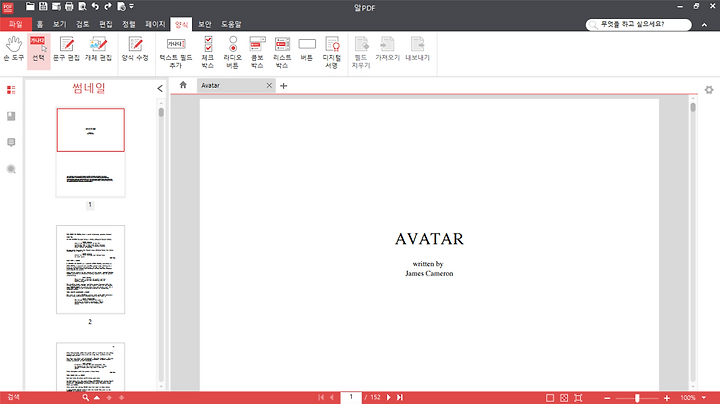Open the 도움말 (Help) tab
The width and height of the screenshot is (720, 404).
(231, 24)
